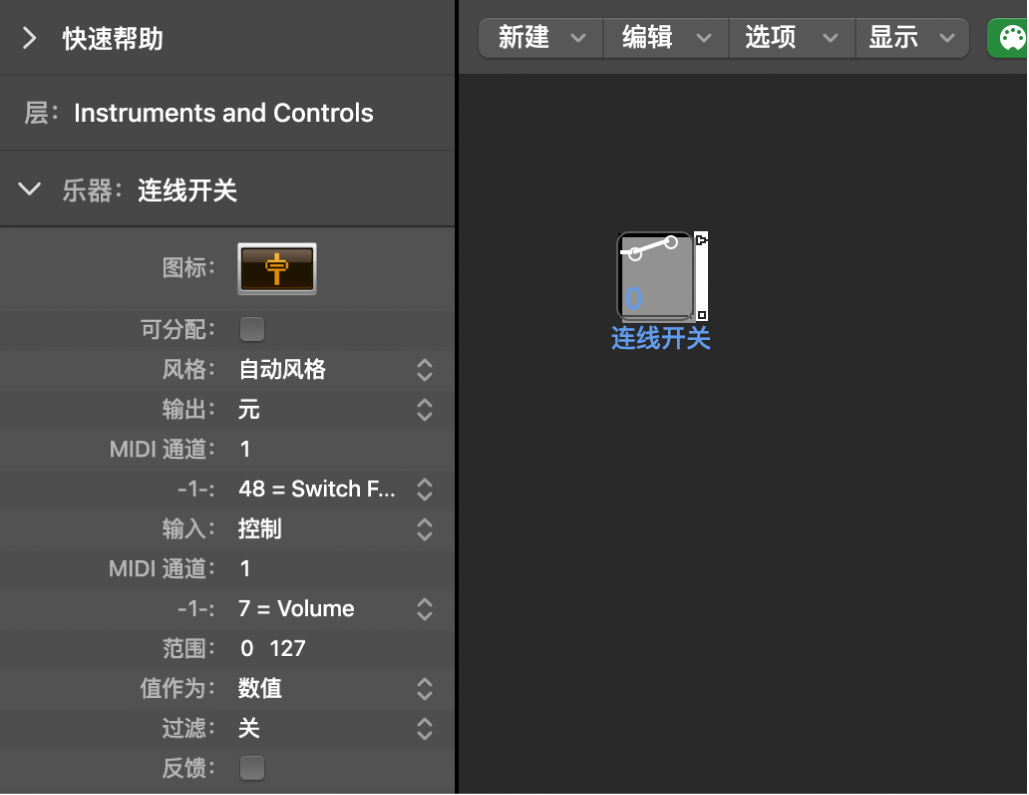The image size is (1029, 795).
Task: Open the 新建 menu
Action: [x=540, y=38]
